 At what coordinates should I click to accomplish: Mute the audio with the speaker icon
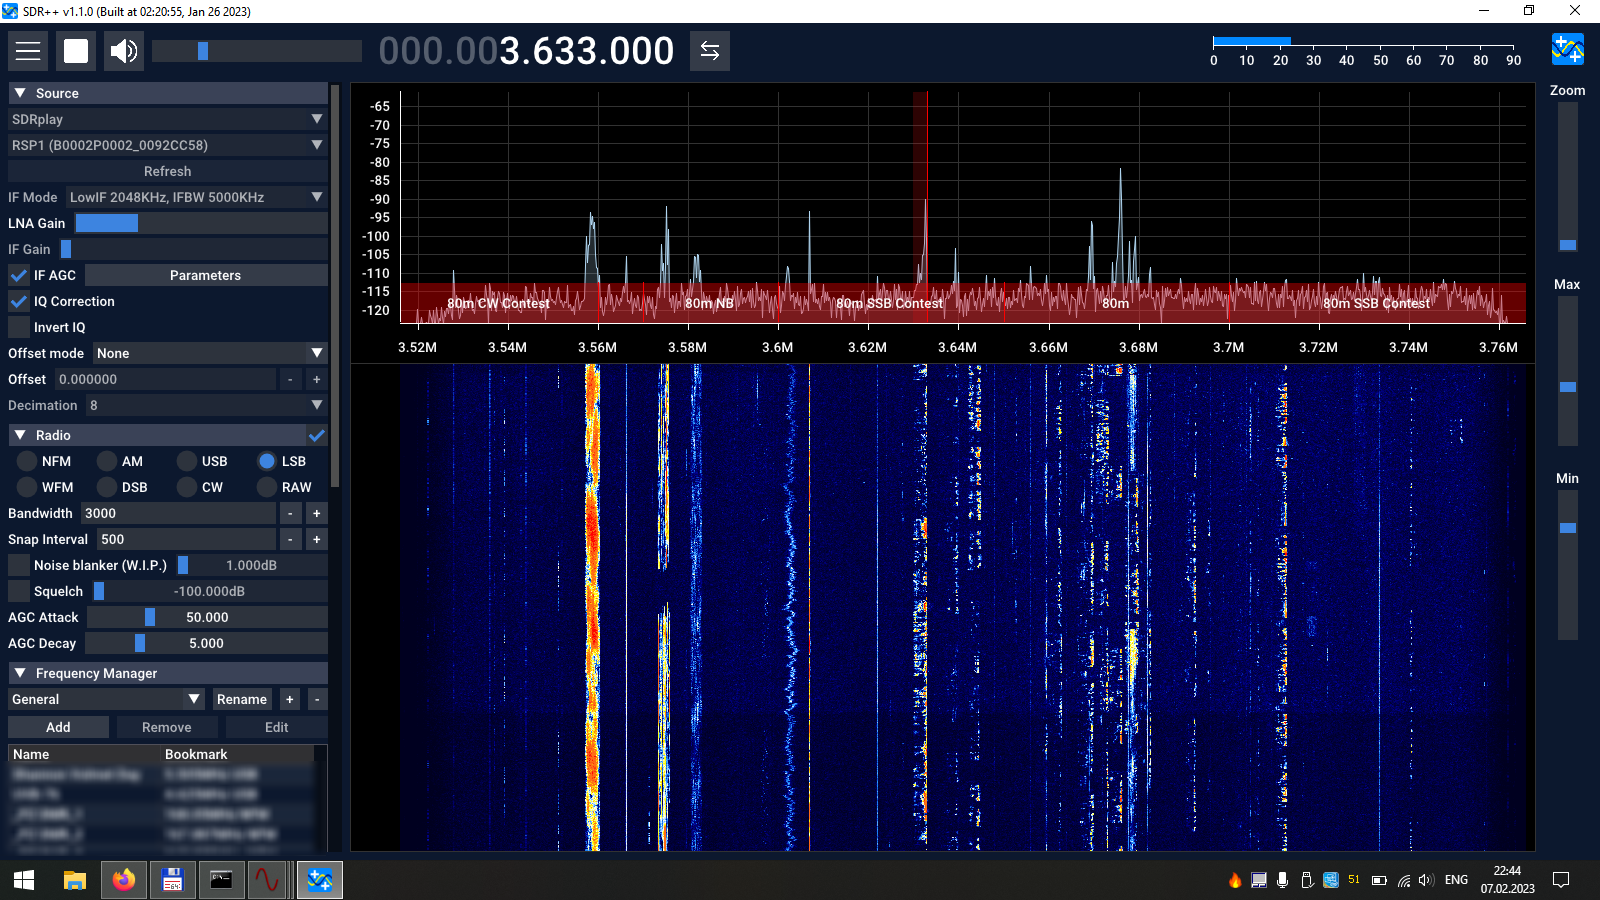pyautogui.click(x=124, y=51)
